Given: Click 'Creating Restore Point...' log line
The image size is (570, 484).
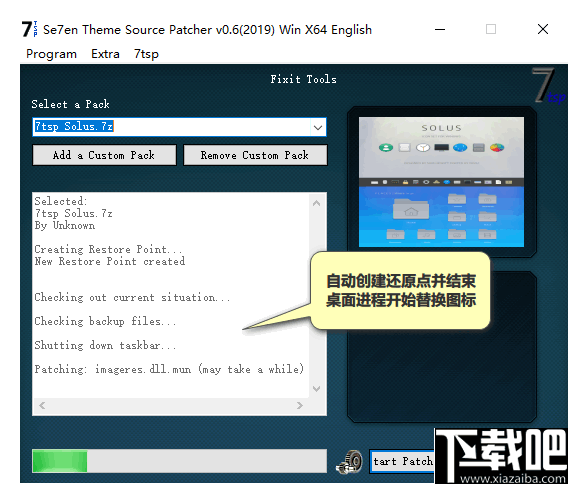Looking at the screenshot, I should pyautogui.click(x=108, y=249).
